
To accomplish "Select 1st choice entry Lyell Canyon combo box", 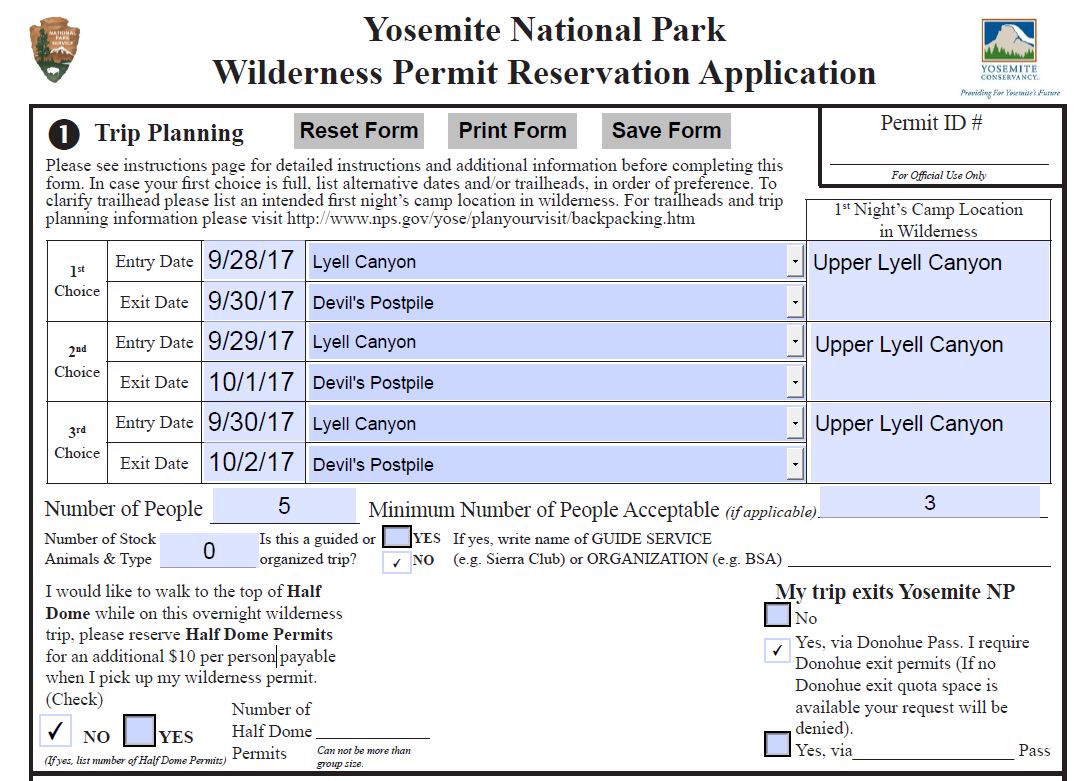I will click(x=555, y=262).
